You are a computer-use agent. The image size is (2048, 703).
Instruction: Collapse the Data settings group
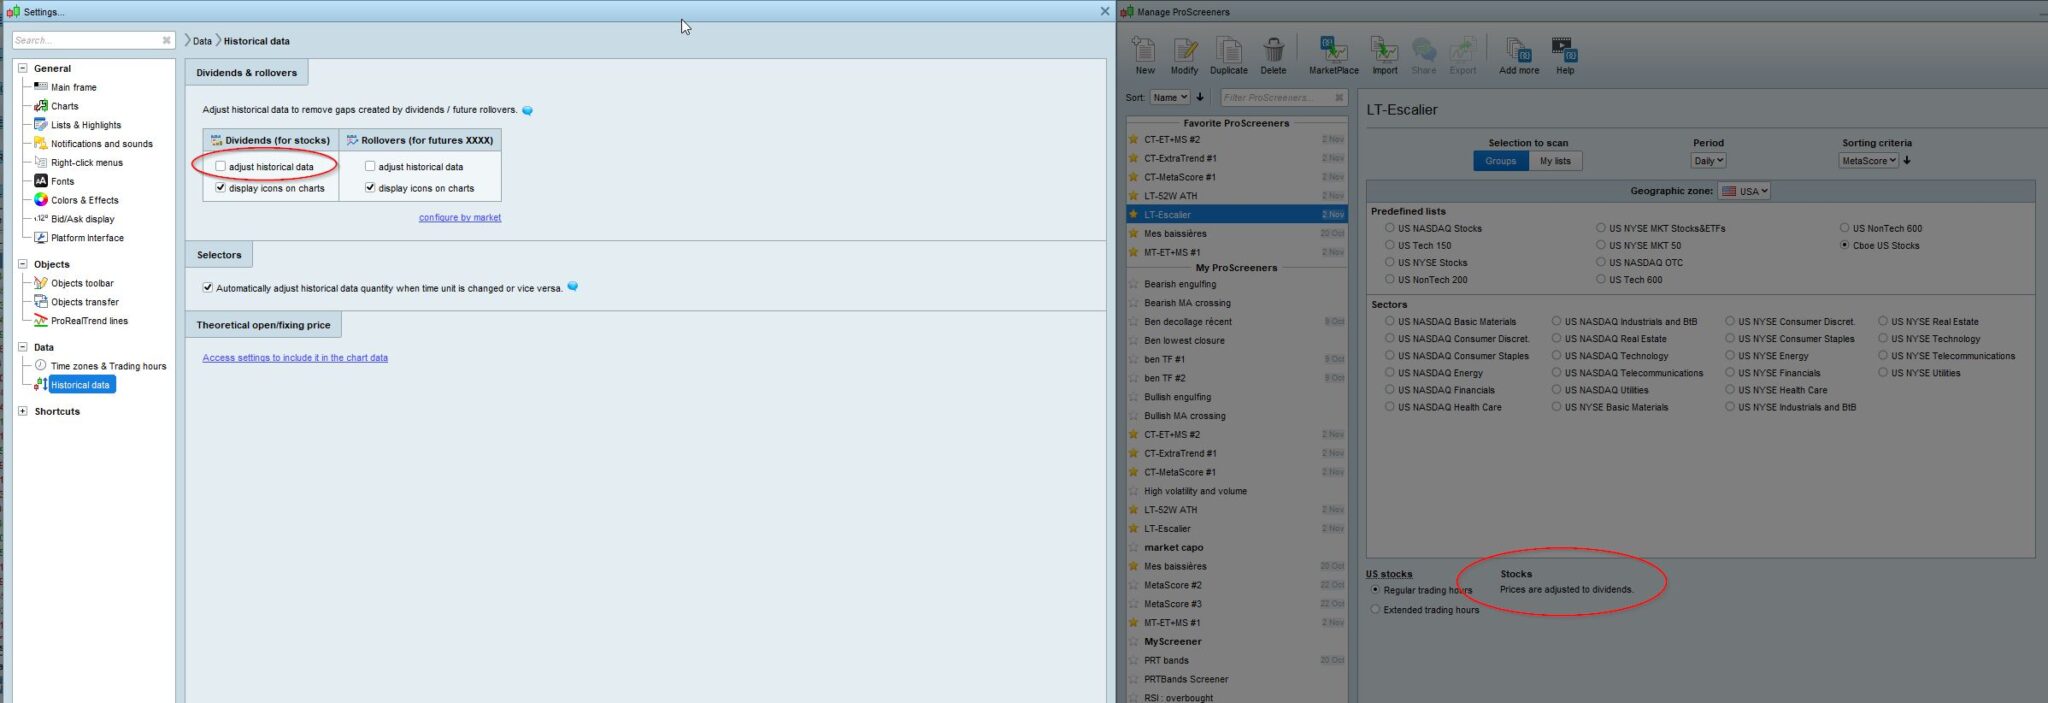(22, 347)
